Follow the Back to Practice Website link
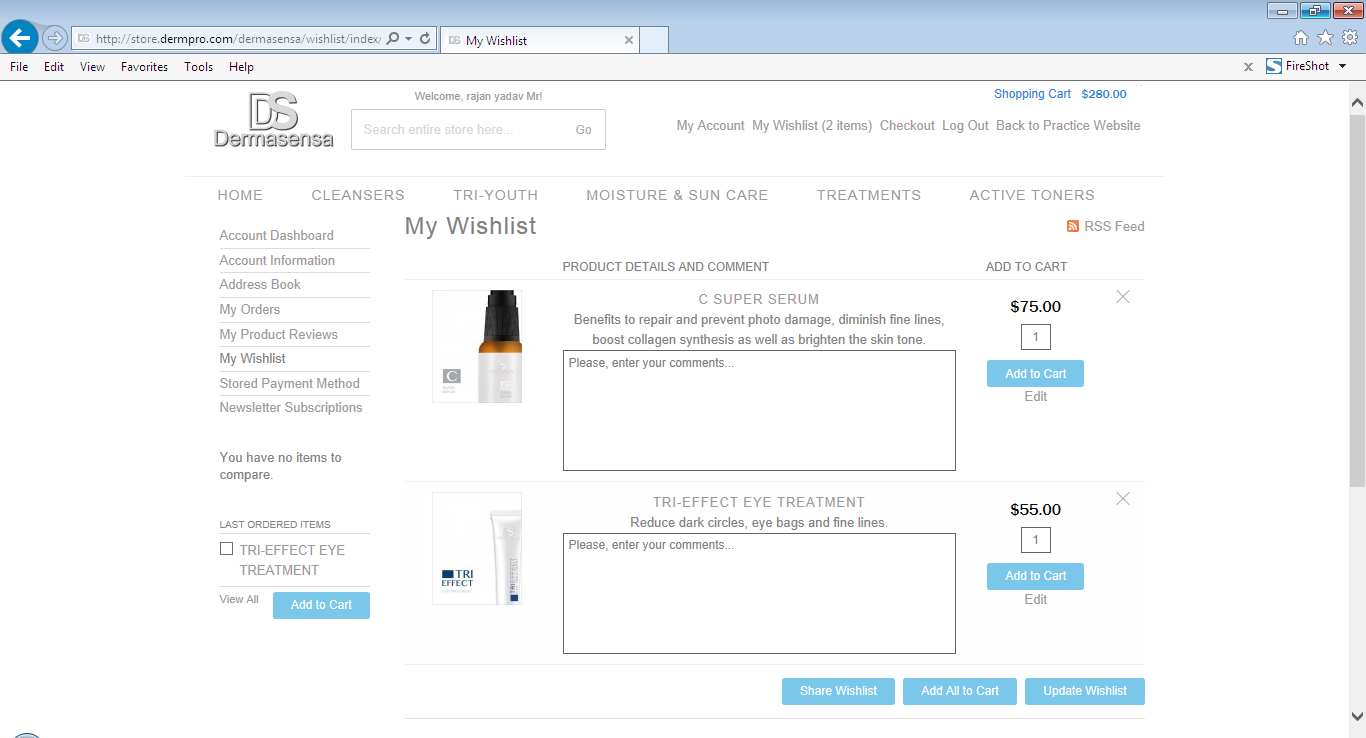Image resolution: width=1366 pixels, height=738 pixels. [x=1068, y=126]
